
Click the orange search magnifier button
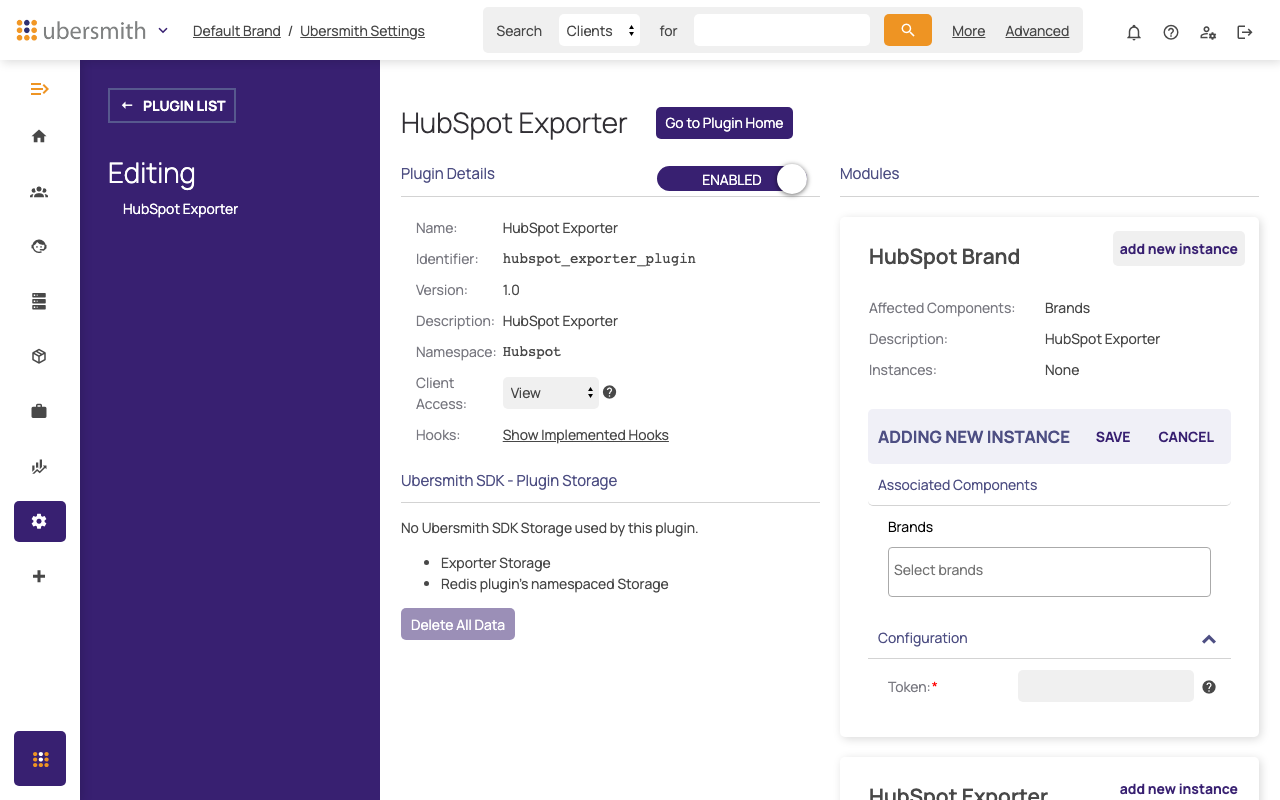[908, 30]
